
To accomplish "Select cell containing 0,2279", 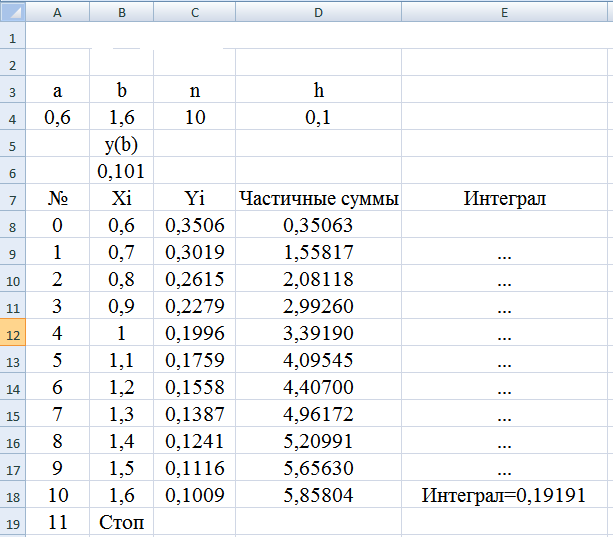I will (x=195, y=305).
